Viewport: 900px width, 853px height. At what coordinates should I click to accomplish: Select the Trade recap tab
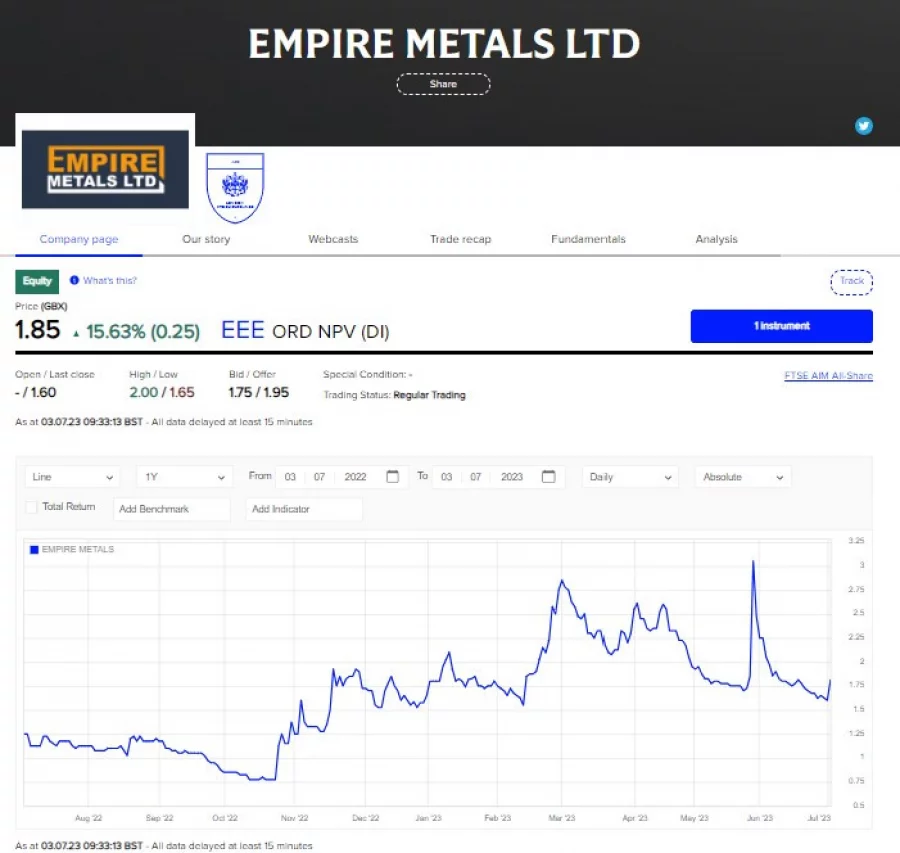(x=461, y=239)
